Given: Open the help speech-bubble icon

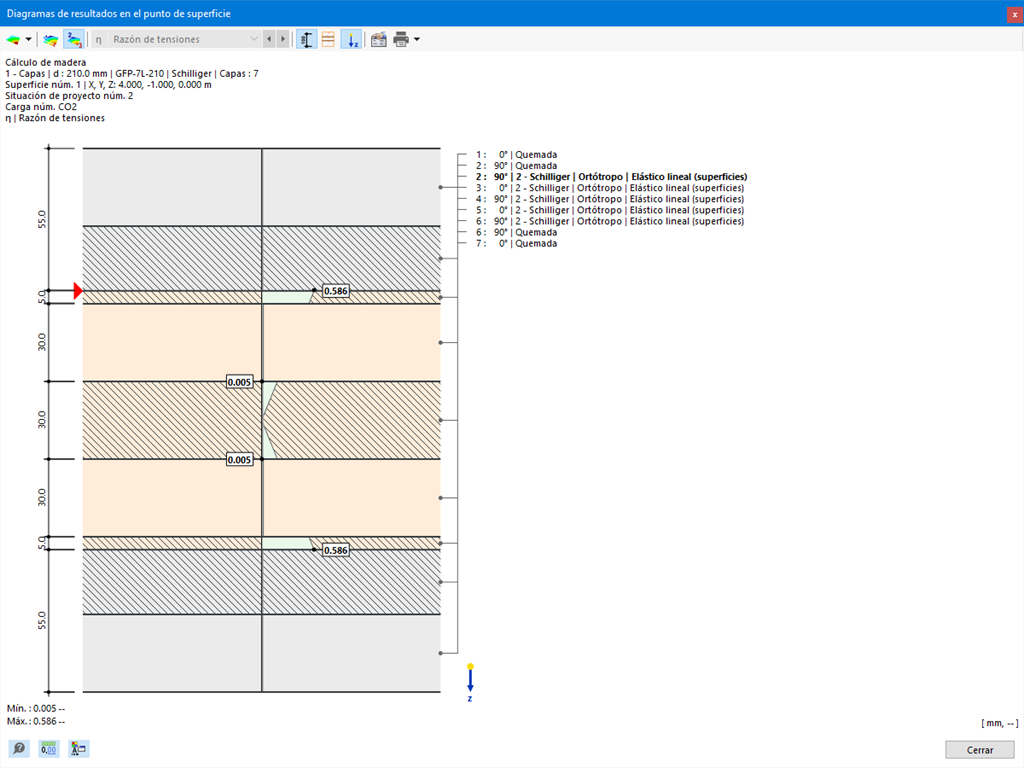Looking at the screenshot, I should tap(19, 748).
